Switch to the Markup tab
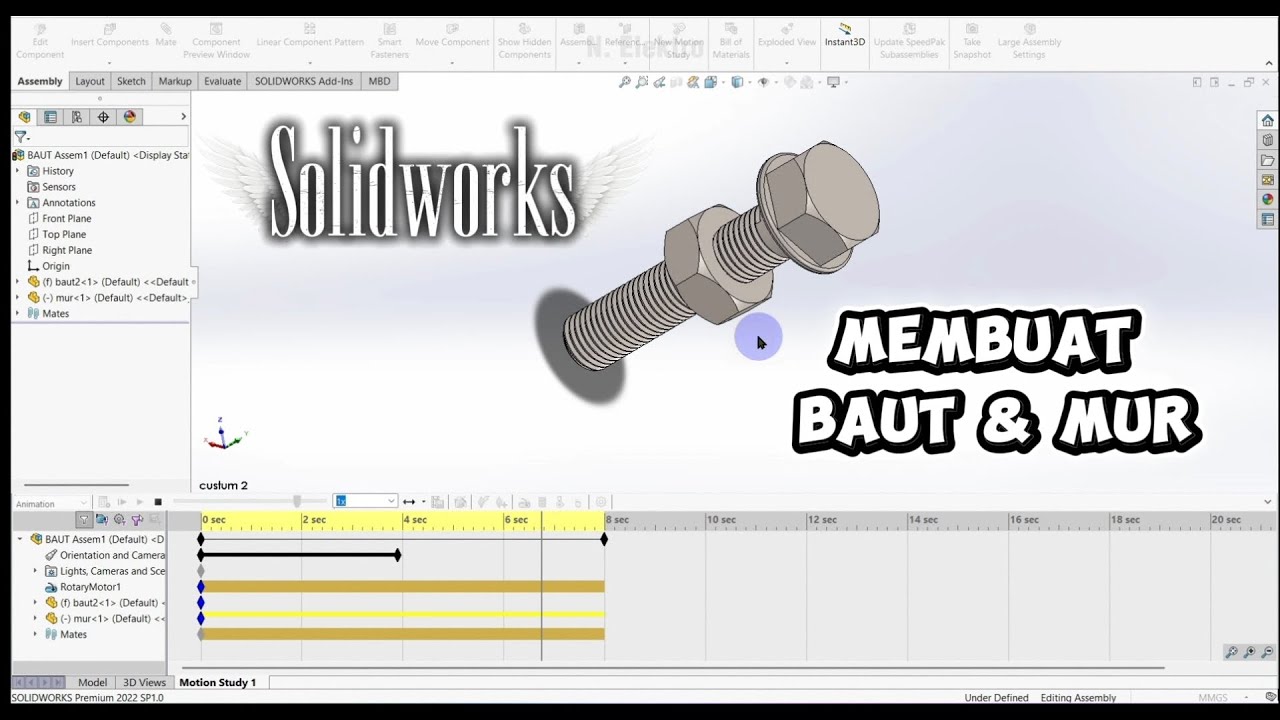1280x720 pixels. point(175,81)
